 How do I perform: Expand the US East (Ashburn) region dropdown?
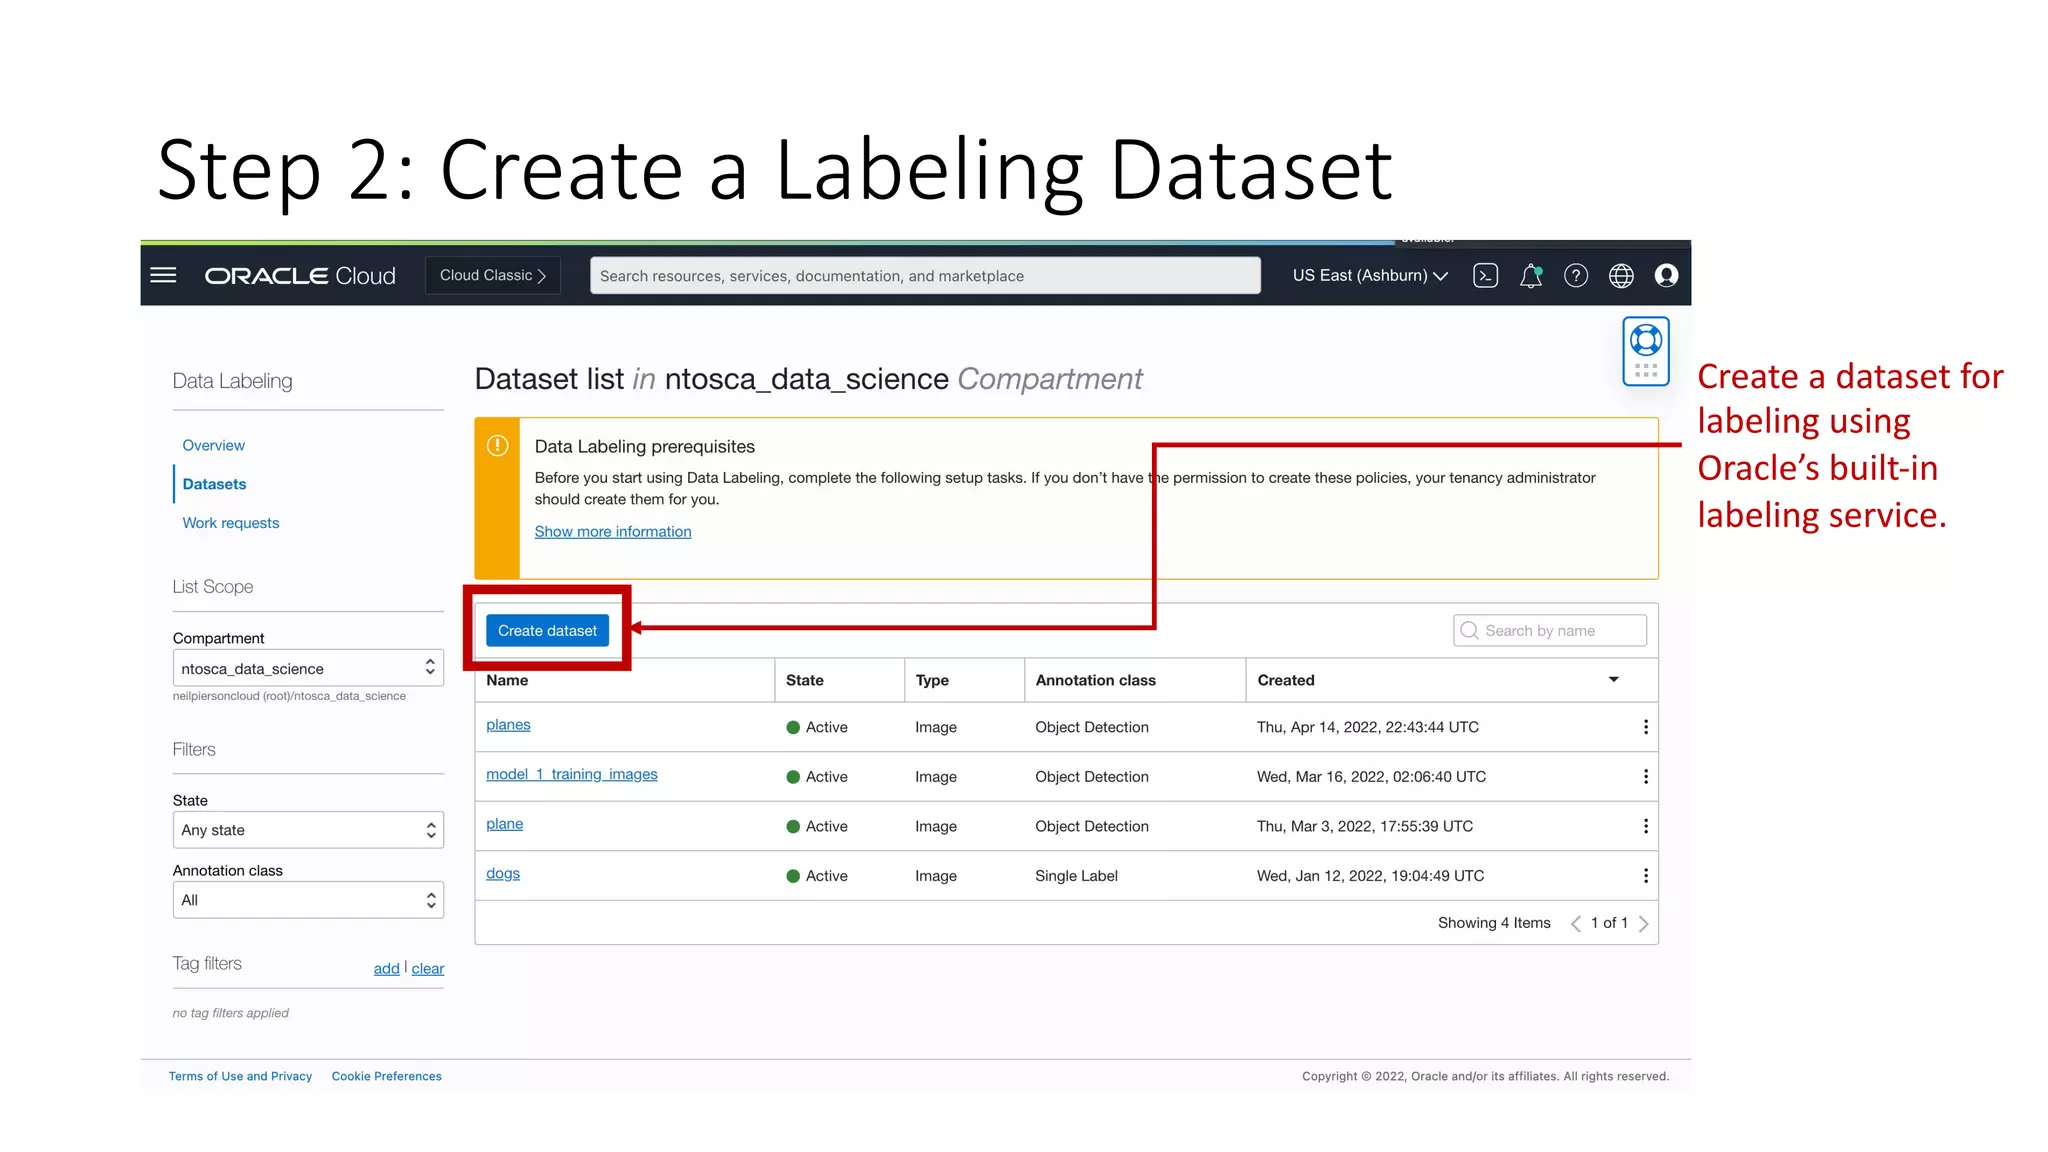click(x=1369, y=276)
